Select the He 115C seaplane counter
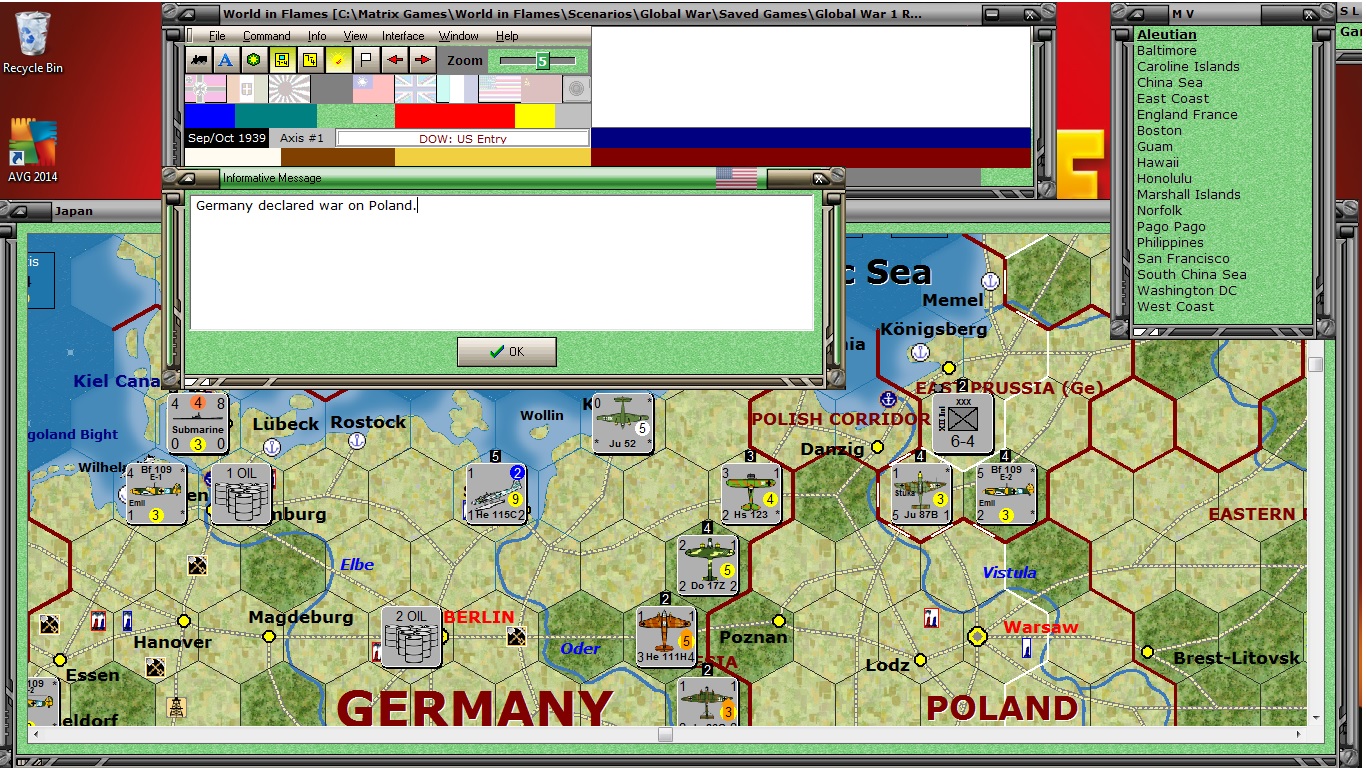 (x=497, y=493)
